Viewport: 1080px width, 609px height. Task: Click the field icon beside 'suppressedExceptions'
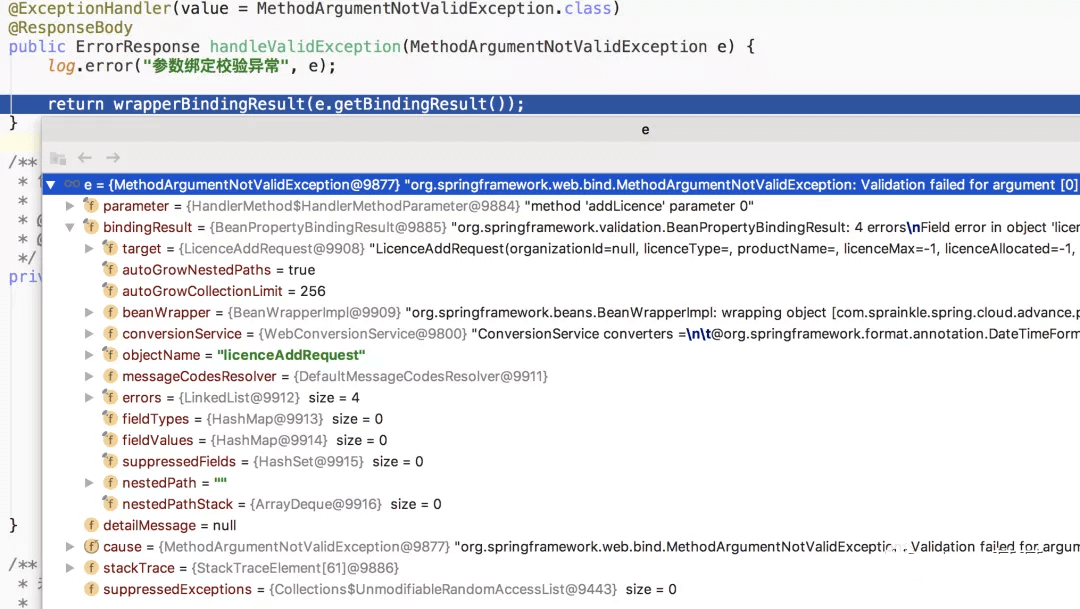click(91, 590)
